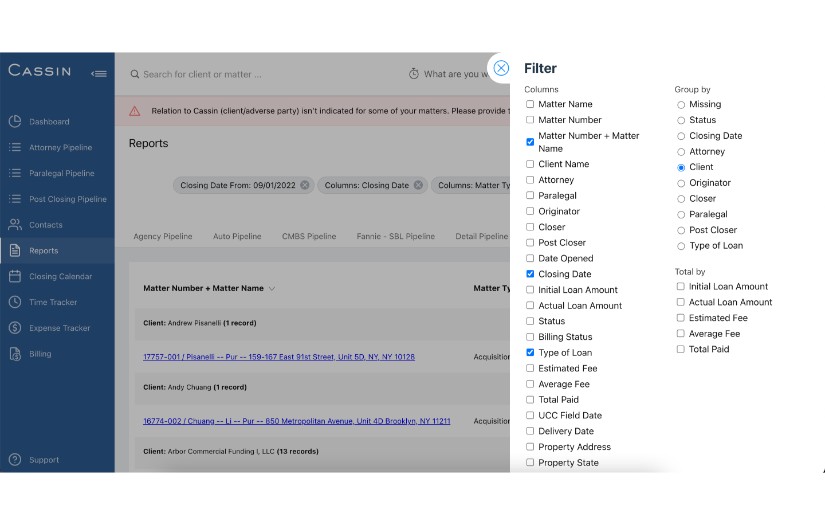Open the 17757-001 Pisanelli matter link
825x525 pixels.
(279, 357)
